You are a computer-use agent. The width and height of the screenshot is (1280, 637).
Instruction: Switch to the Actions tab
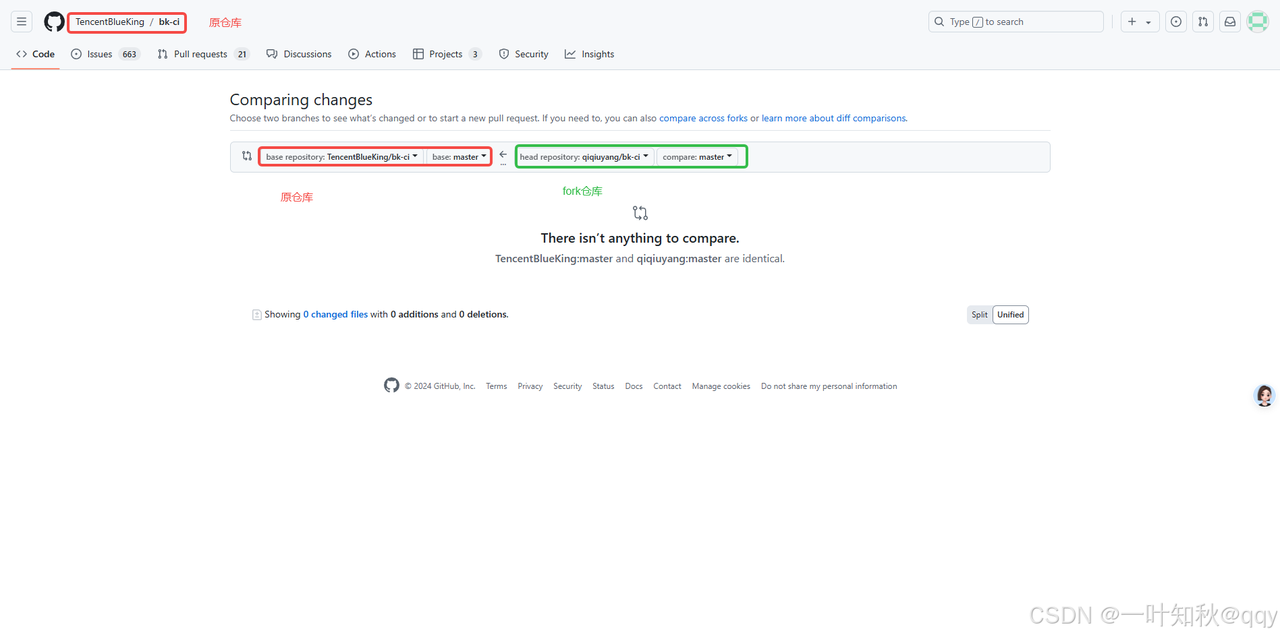point(372,54)
